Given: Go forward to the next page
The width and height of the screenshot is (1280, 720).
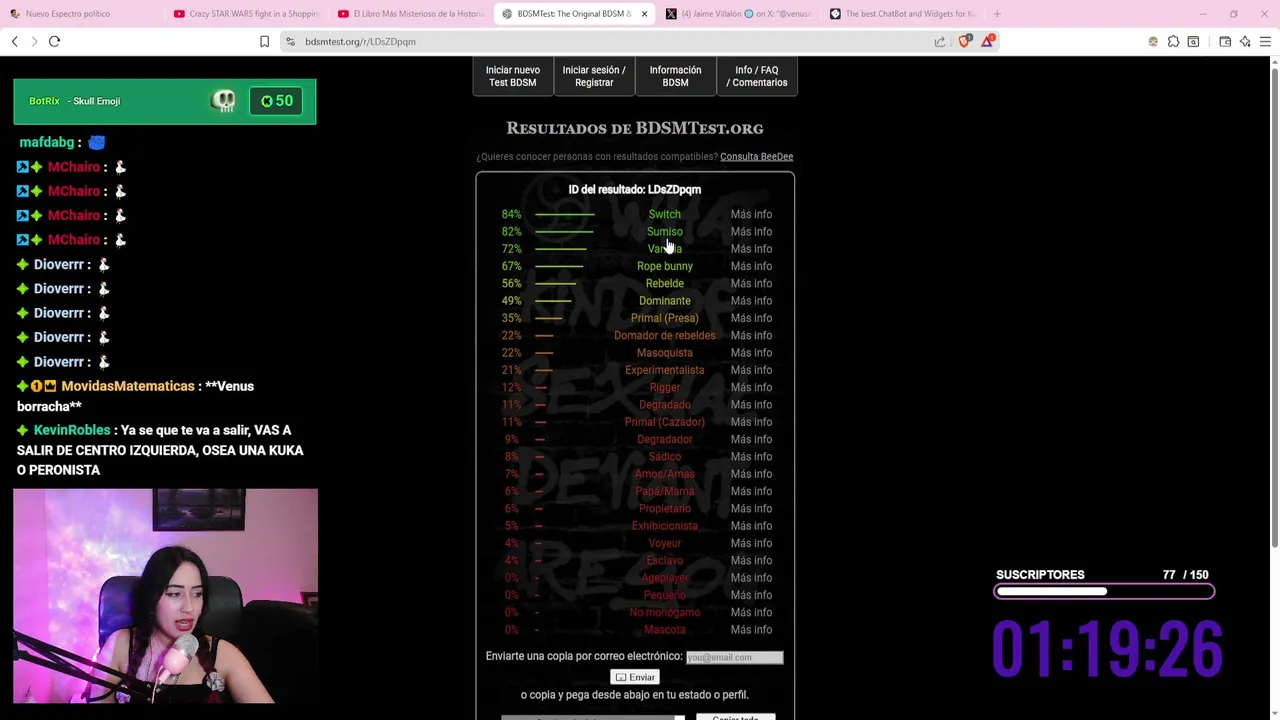Looking at the screenshot, I should (x=34, y=41).
